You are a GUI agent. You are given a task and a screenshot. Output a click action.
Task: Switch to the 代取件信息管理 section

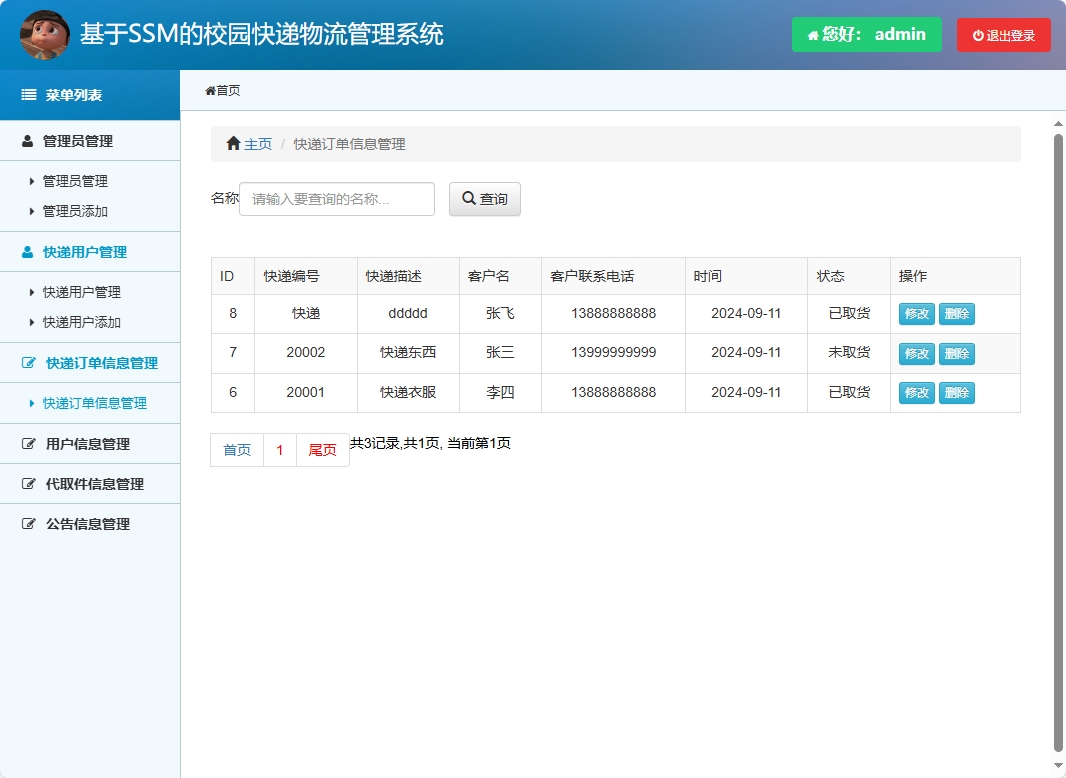87,483
